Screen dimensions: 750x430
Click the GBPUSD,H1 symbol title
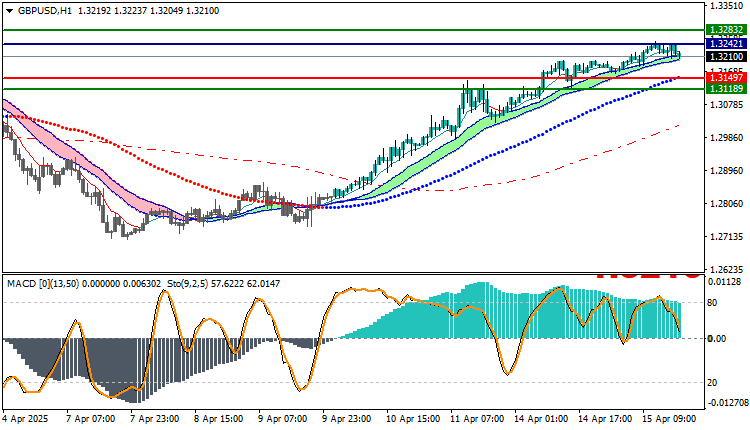[45, 11]
